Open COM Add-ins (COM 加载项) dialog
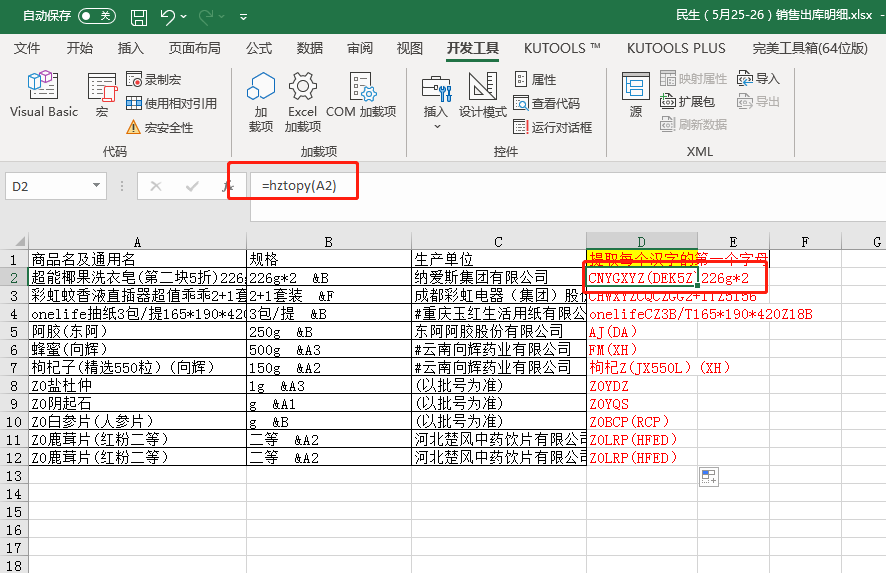Image resolution: width=886 pixels, height=573 pixels. [361, 94]
